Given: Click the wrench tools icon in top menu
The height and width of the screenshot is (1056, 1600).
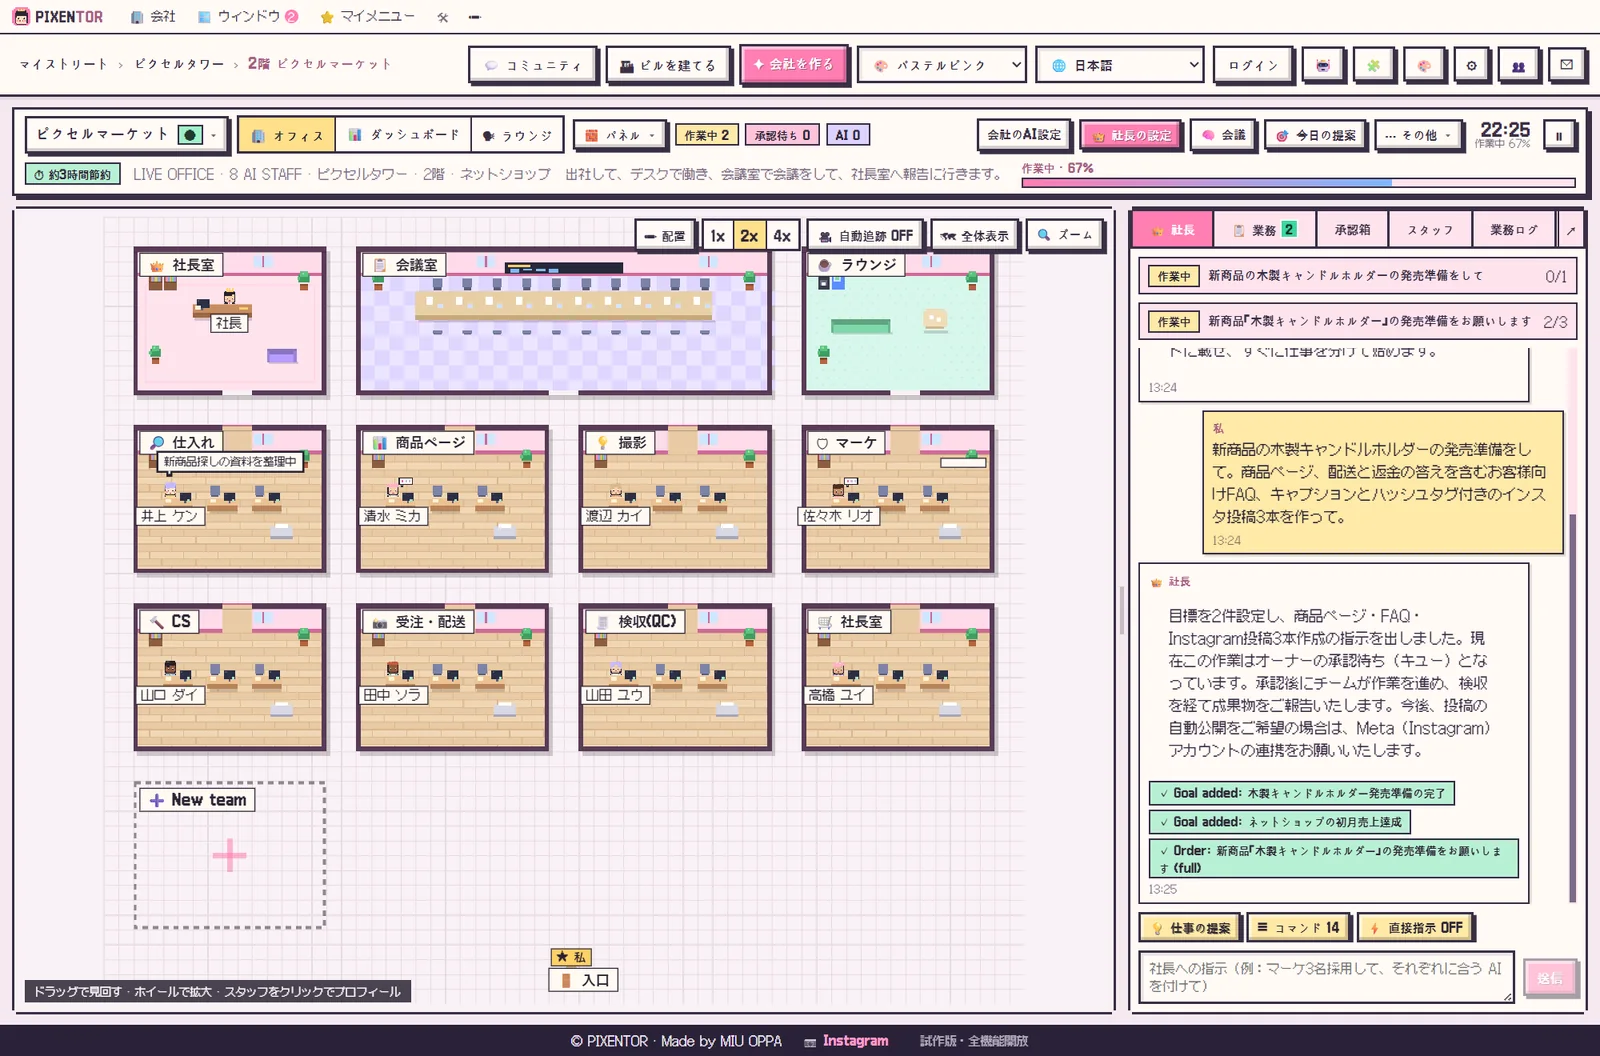Looking at the screenshot, I should tap(443, 17).
